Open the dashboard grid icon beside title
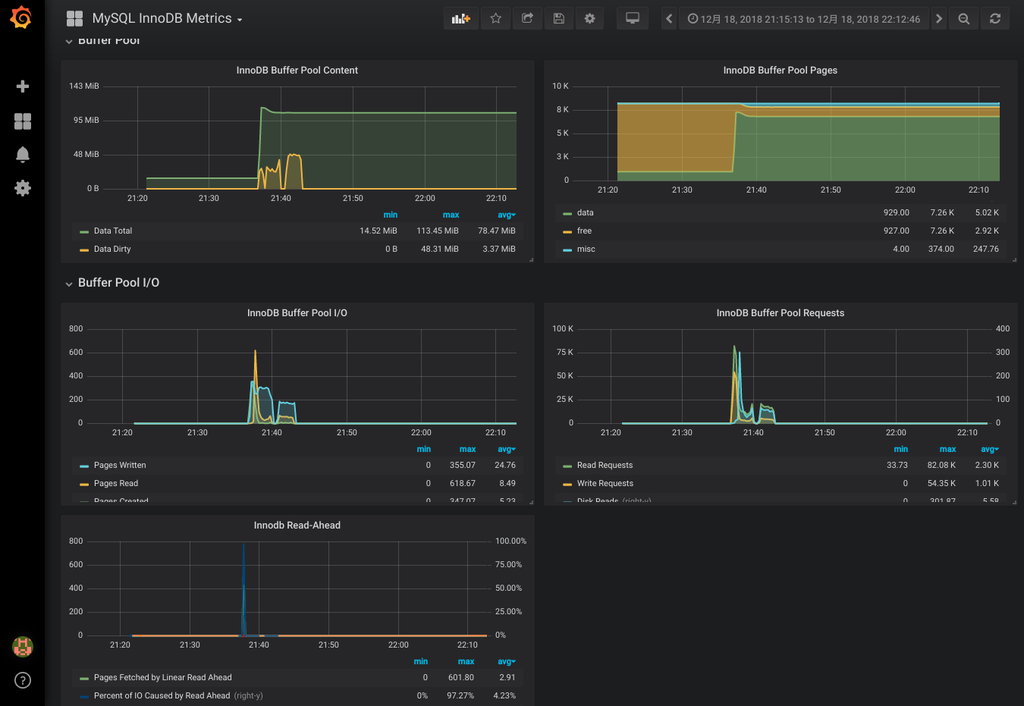 (74, 18)
